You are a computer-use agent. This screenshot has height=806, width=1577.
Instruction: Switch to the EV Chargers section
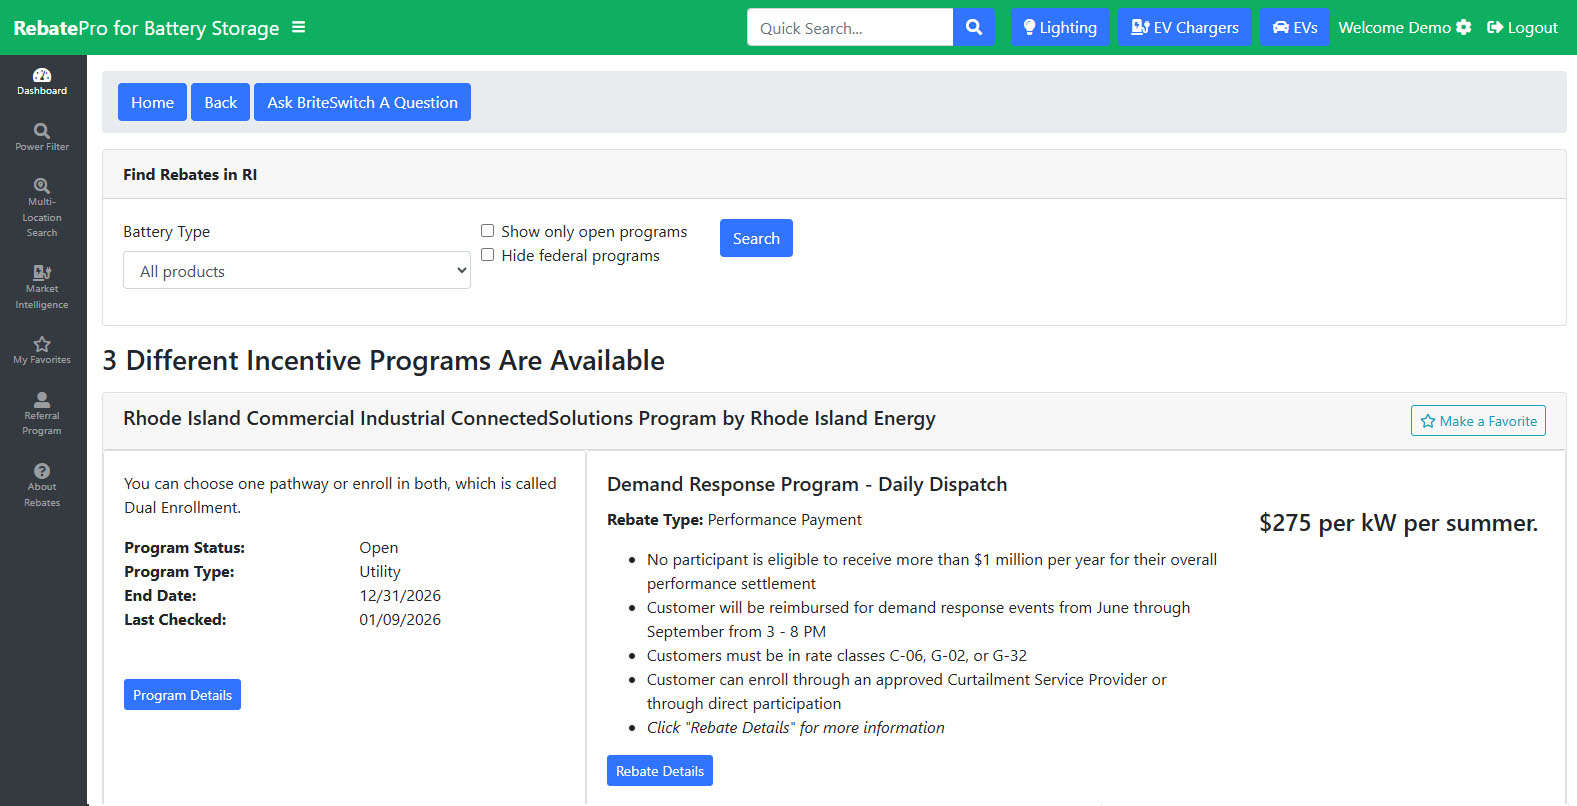point(1185,27)
